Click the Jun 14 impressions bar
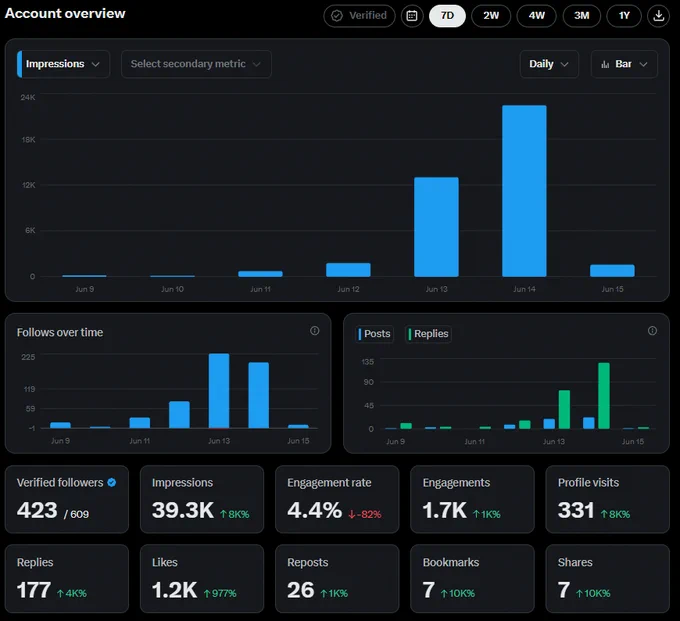The image size is (680, 621). [524, 191]
